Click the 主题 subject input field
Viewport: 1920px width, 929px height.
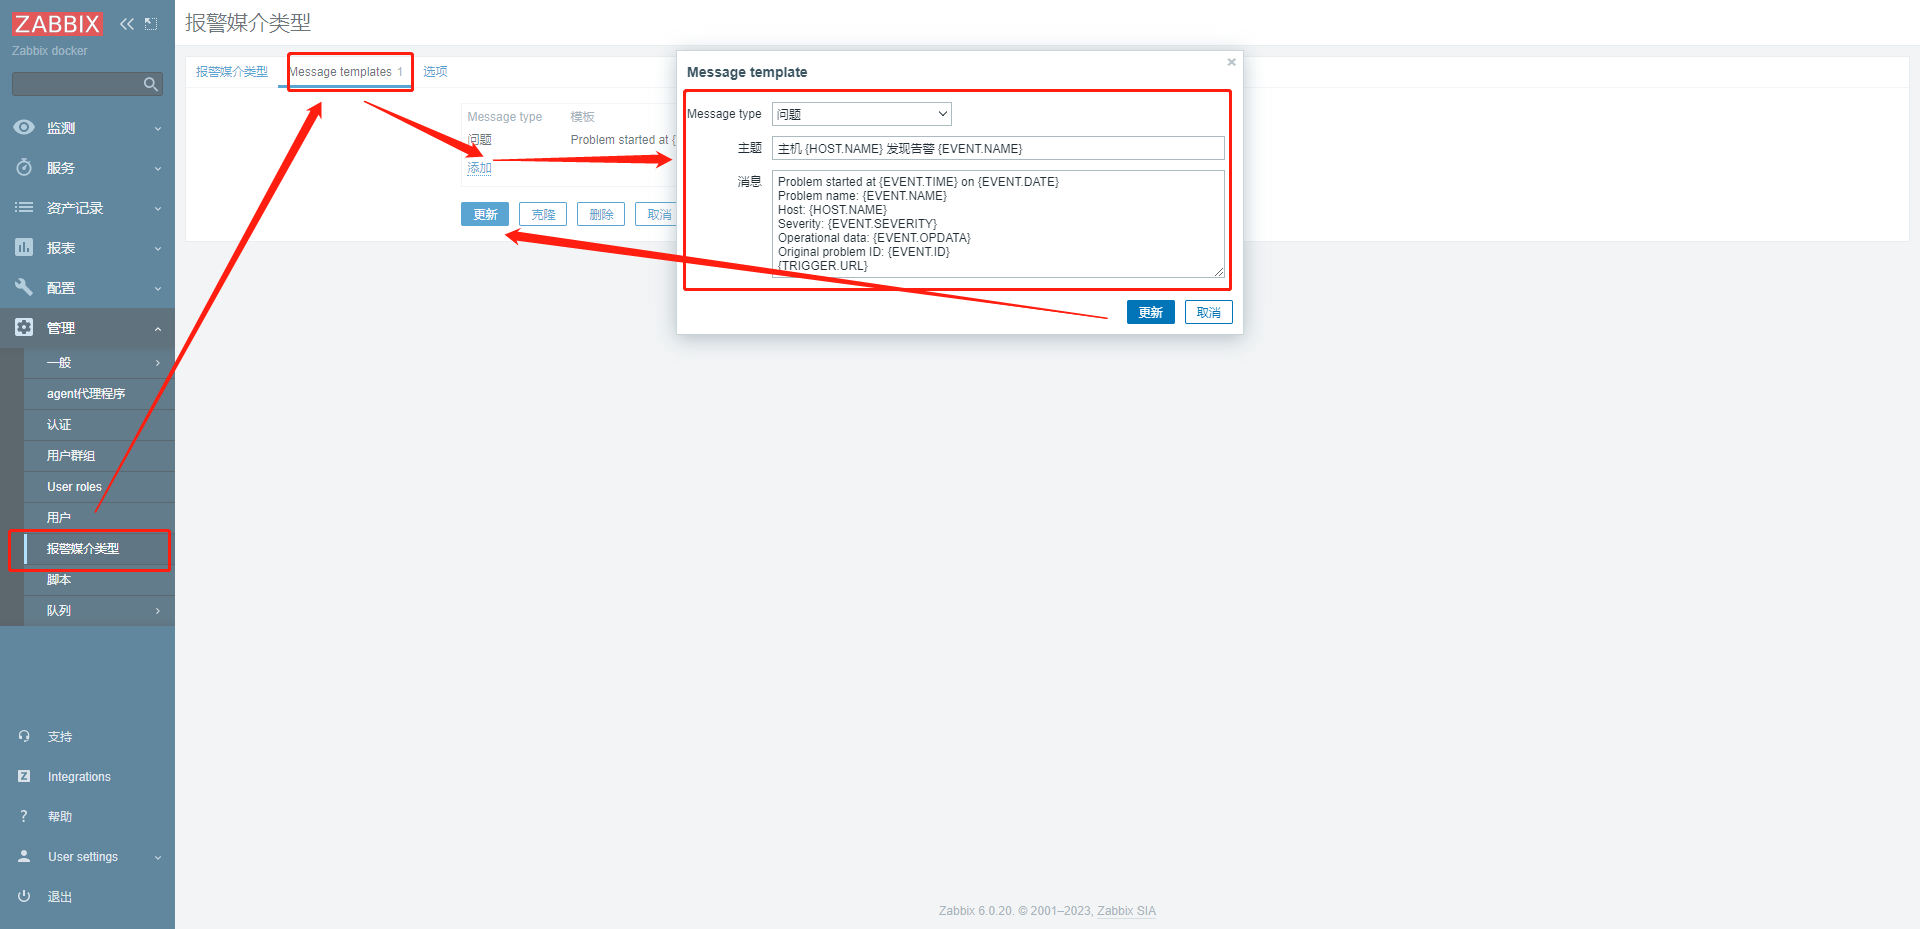998,148
